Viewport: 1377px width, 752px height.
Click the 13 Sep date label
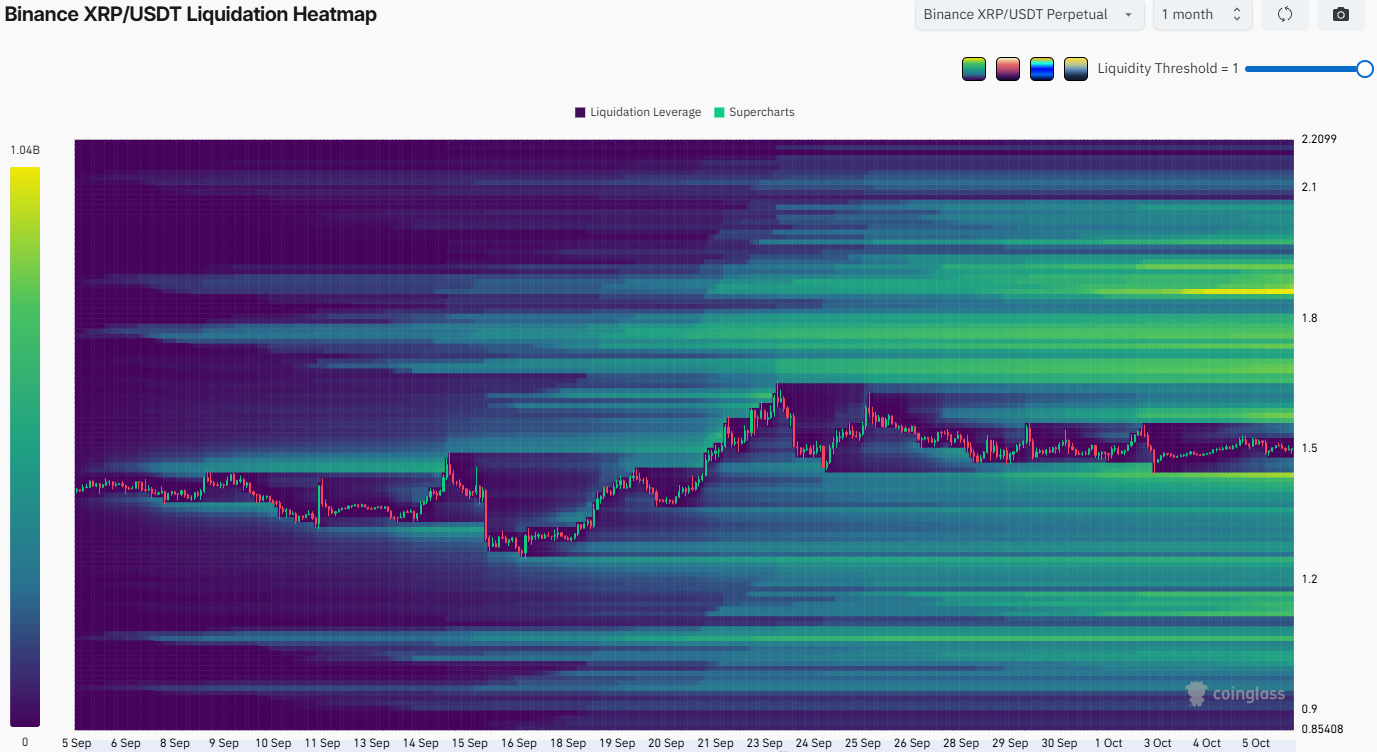(x=372, y=743)
